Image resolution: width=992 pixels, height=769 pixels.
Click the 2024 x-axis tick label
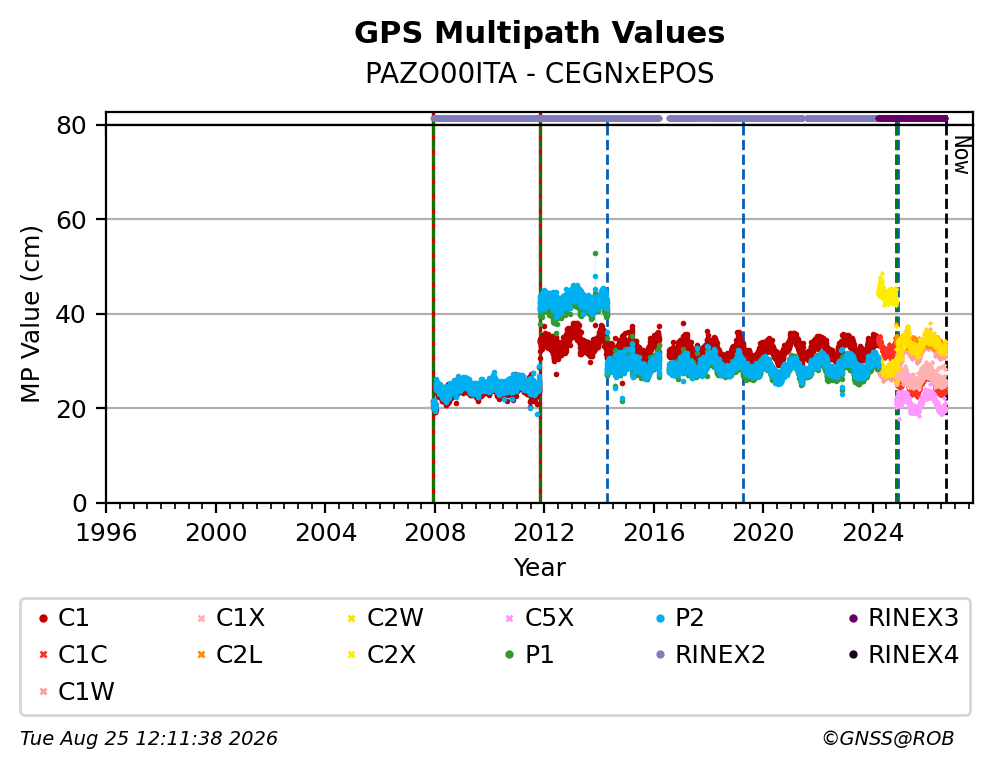click(x=872, y=532)
